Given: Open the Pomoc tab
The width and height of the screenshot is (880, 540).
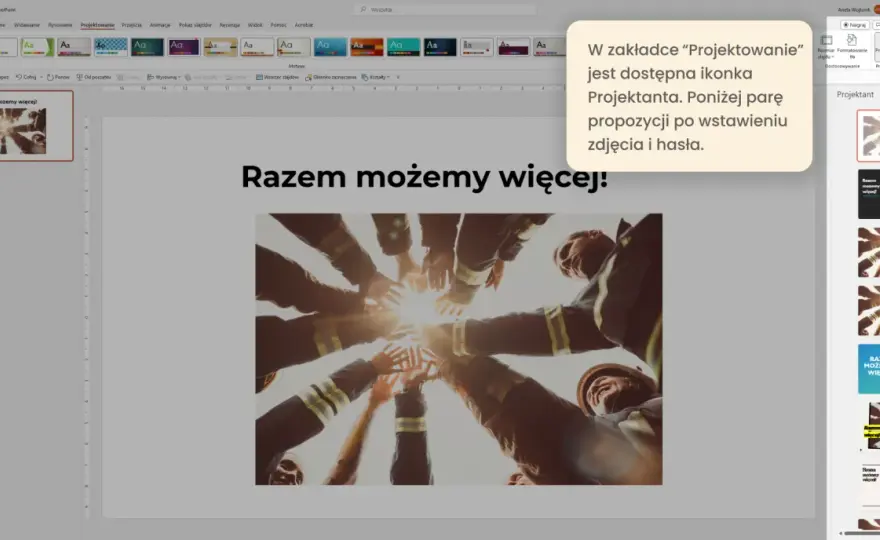Looking at the screenshot, I should tap(278, 25).
